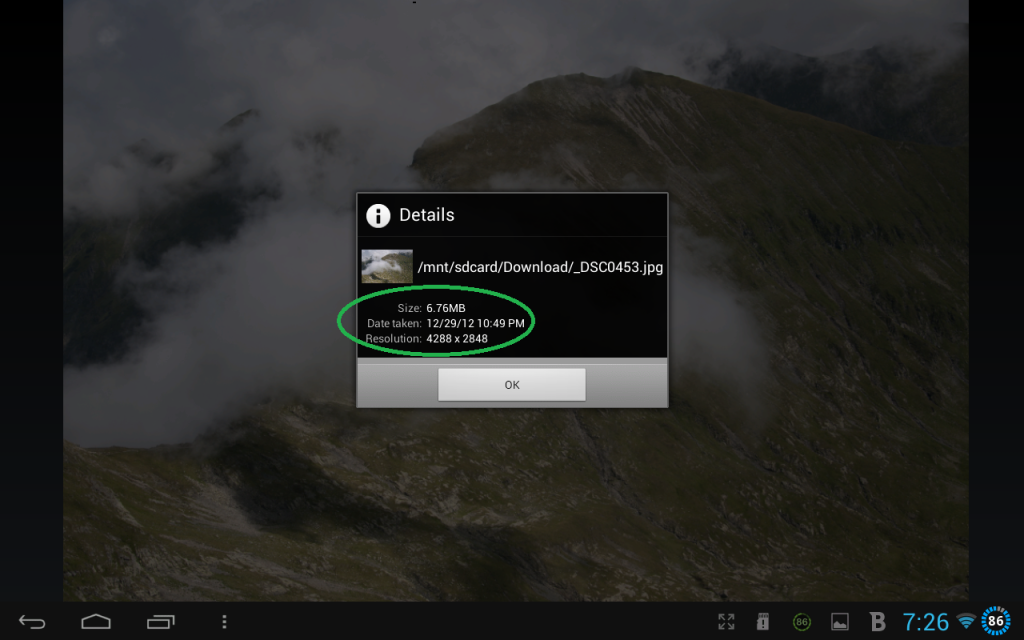
Task: Click the info icon beside Details title
Action: (378, 215)
